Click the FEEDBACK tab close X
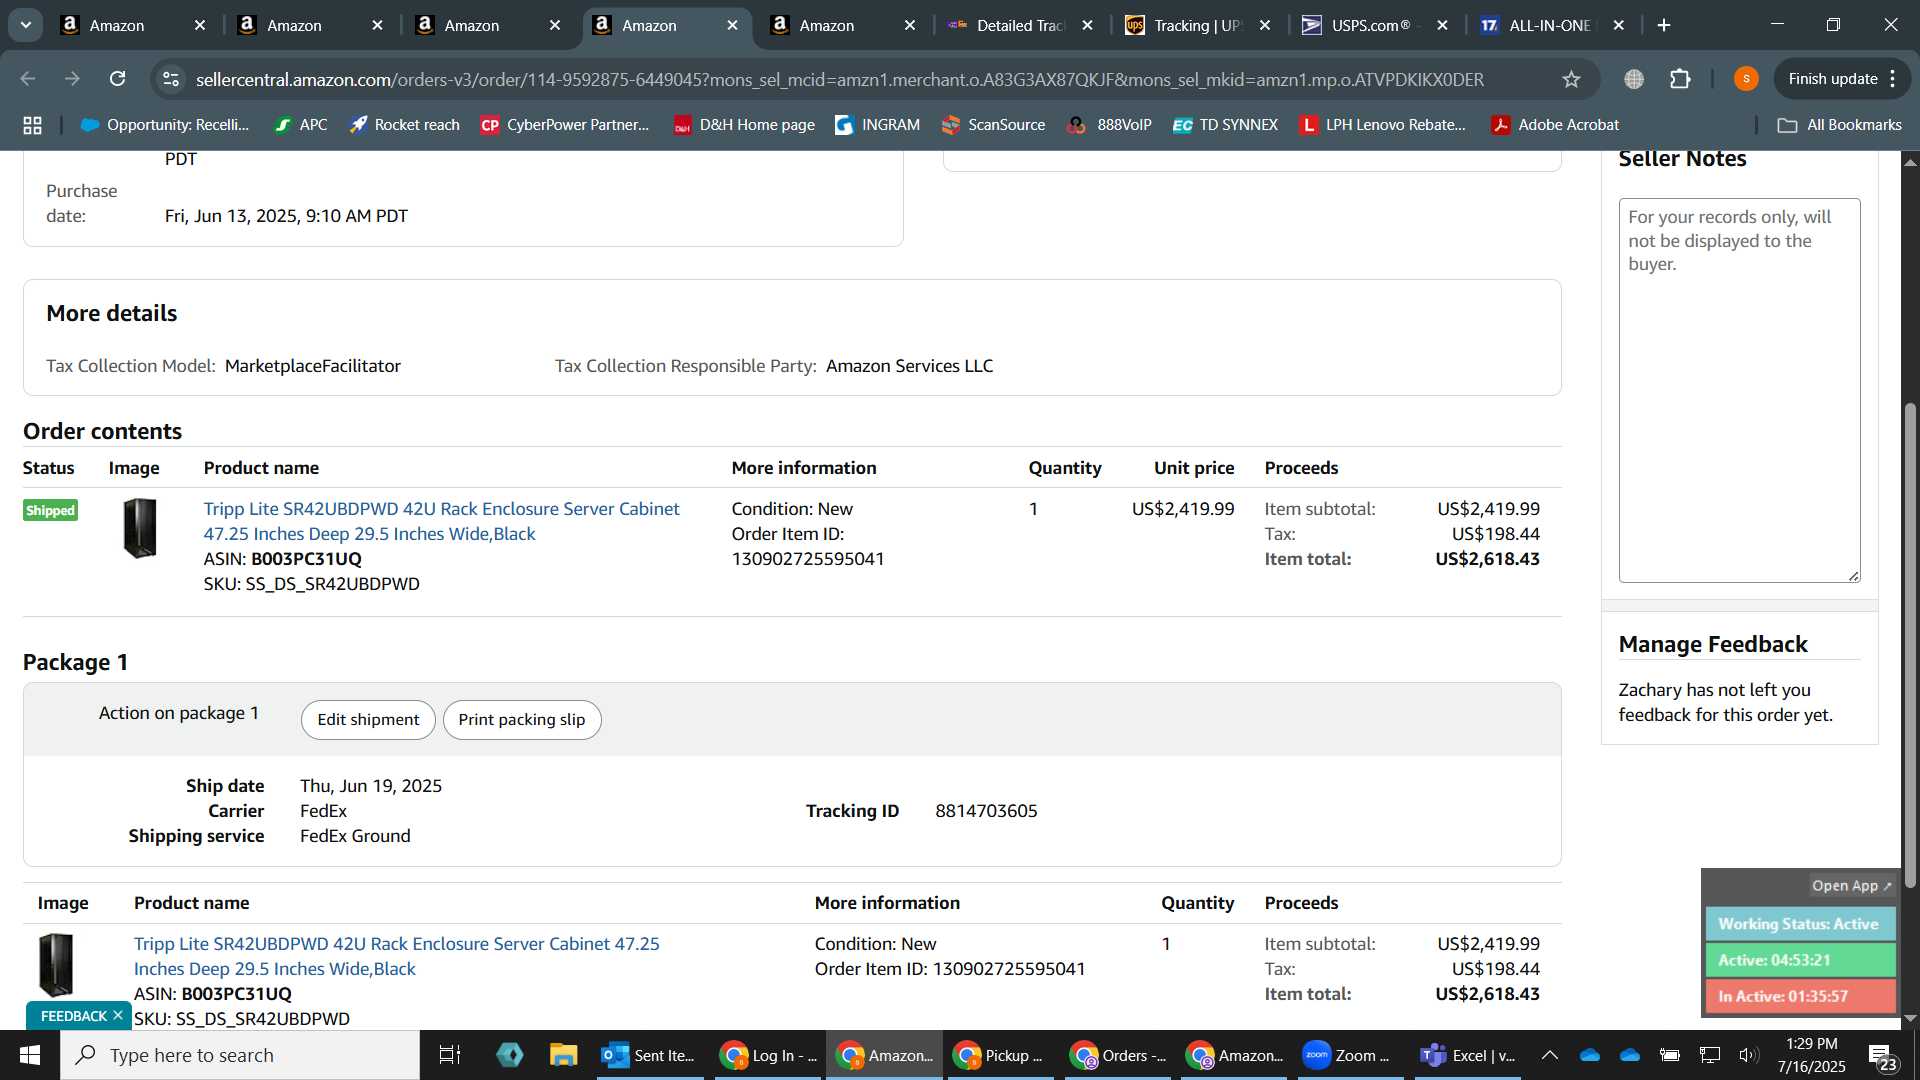 tap(117, 1015)
